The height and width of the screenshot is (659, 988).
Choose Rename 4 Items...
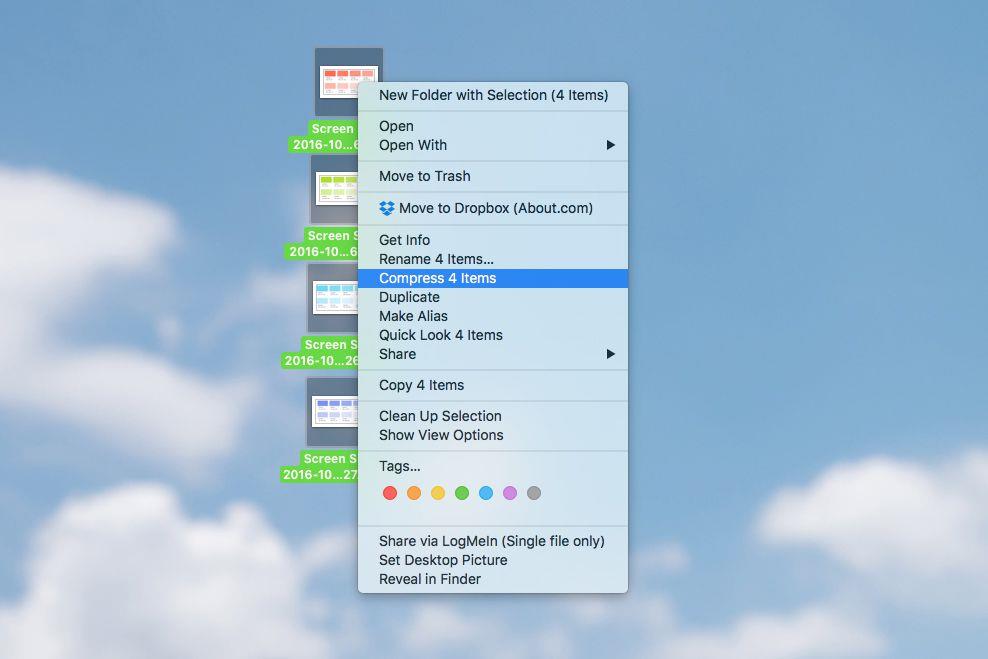493,259
